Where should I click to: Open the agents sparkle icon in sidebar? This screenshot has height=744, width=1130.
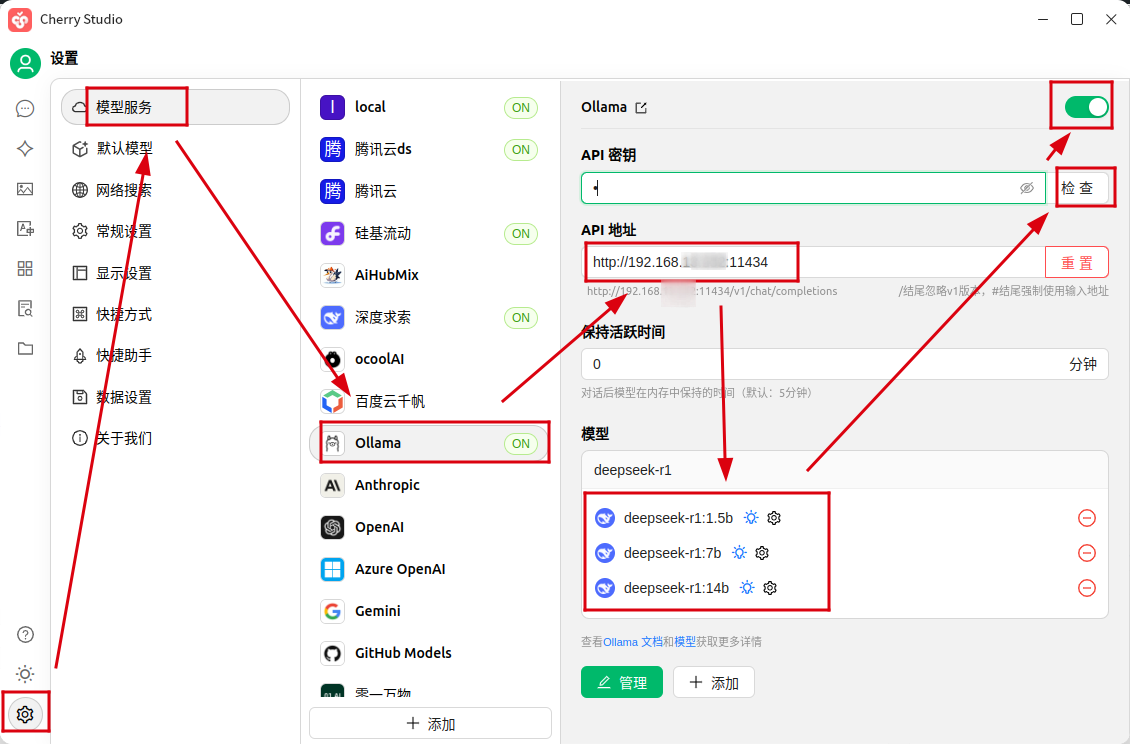(25, 148)
